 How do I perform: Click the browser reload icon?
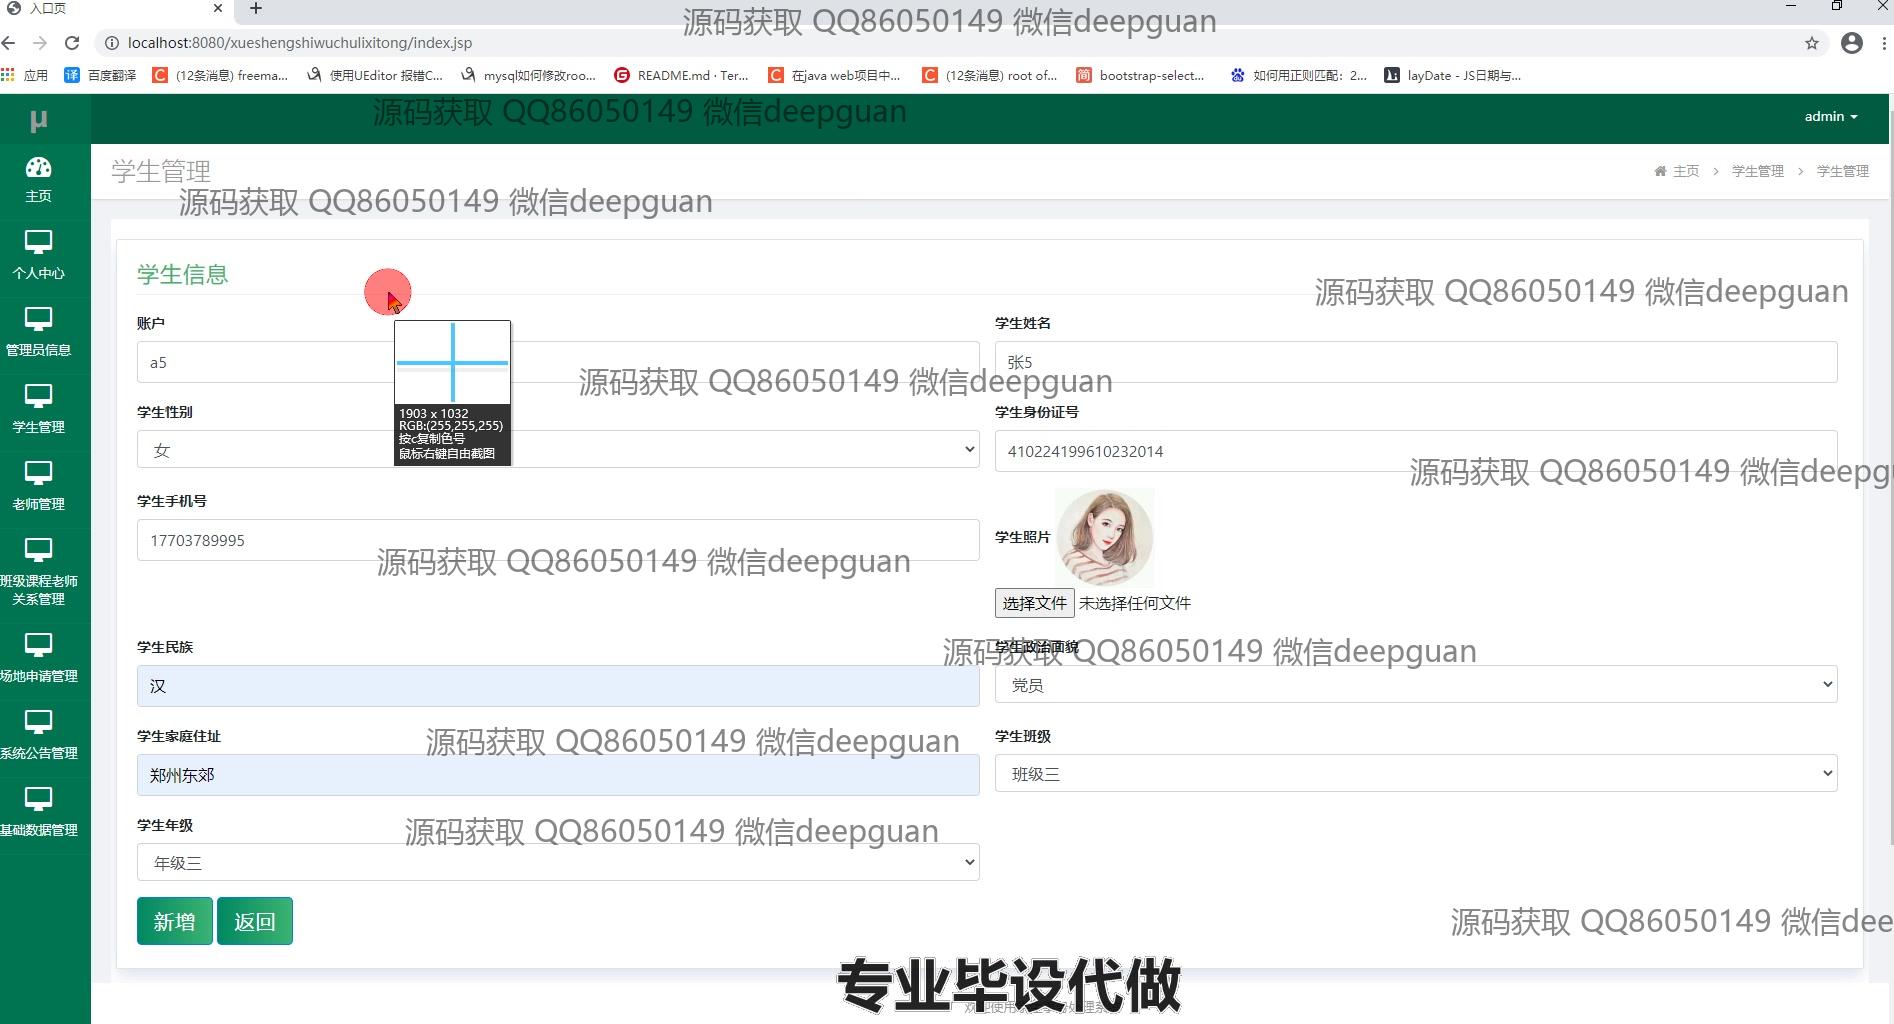(x=72, y=43)
